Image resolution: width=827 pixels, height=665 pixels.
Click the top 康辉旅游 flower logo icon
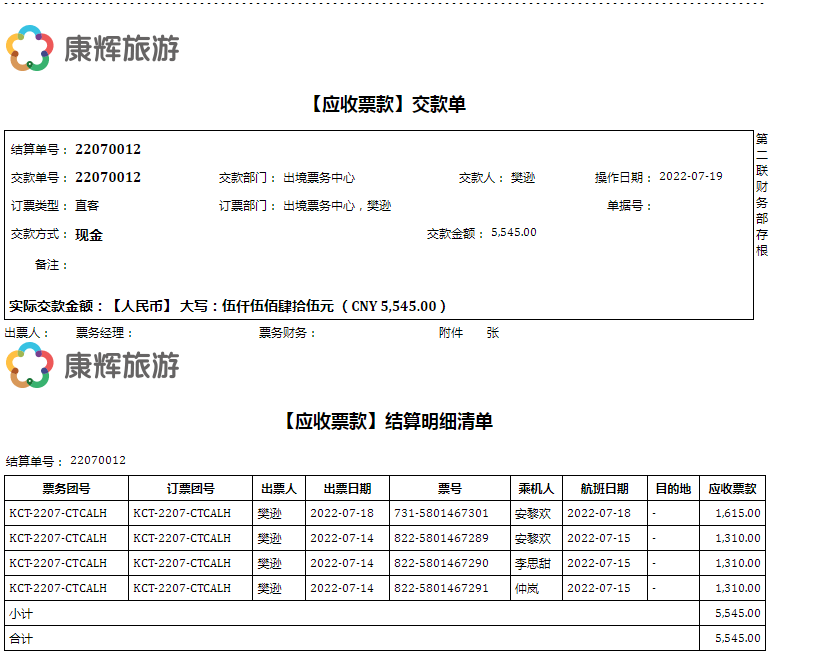[29, 49]
